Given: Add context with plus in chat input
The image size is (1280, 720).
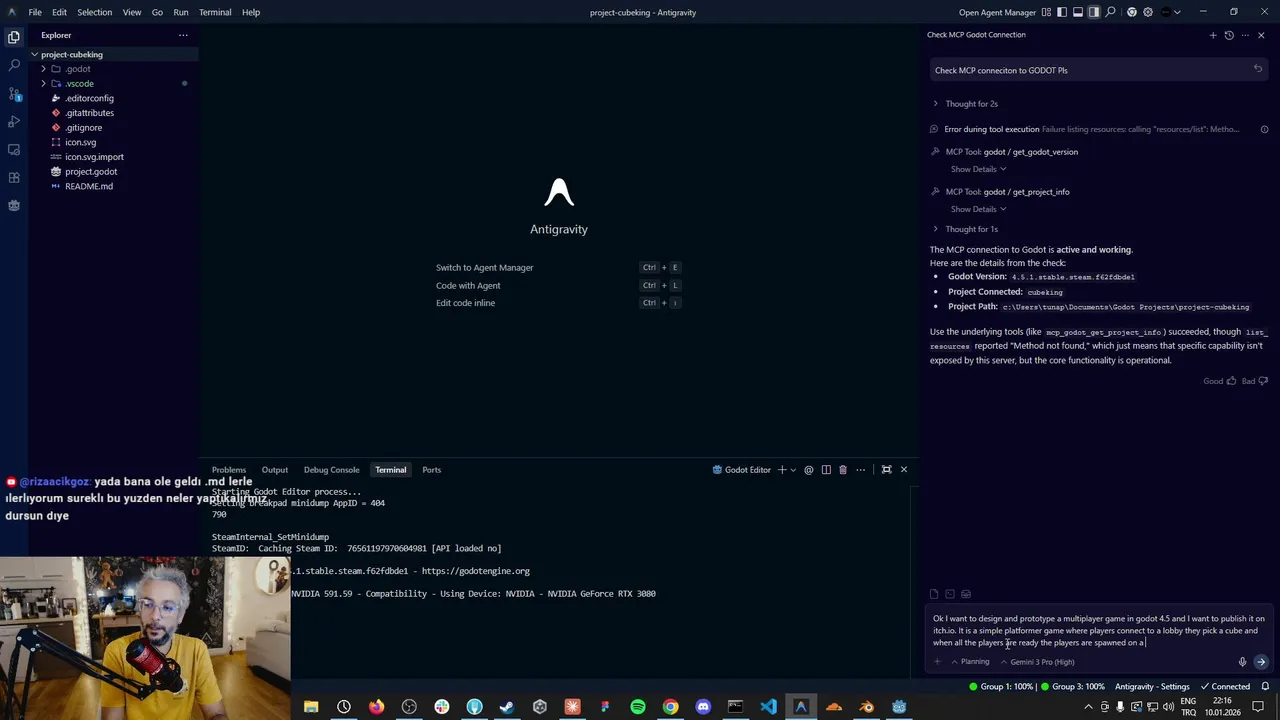Looking at the screenshot, I should click(937, 662).
